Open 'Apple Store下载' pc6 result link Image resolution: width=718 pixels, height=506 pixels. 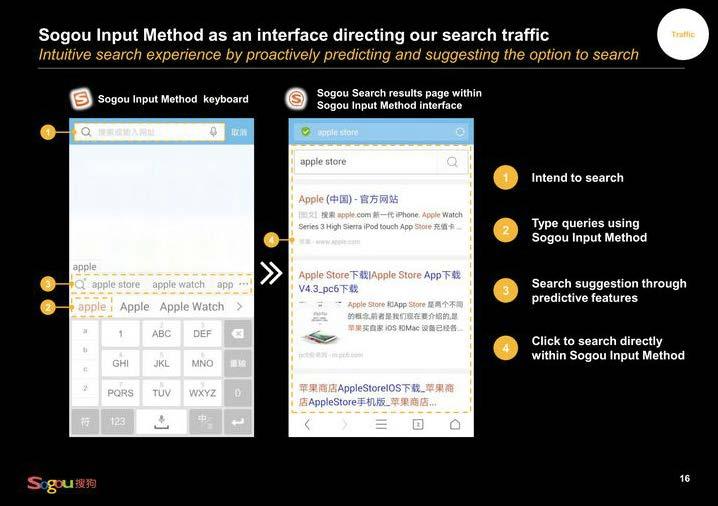point(380,282)
